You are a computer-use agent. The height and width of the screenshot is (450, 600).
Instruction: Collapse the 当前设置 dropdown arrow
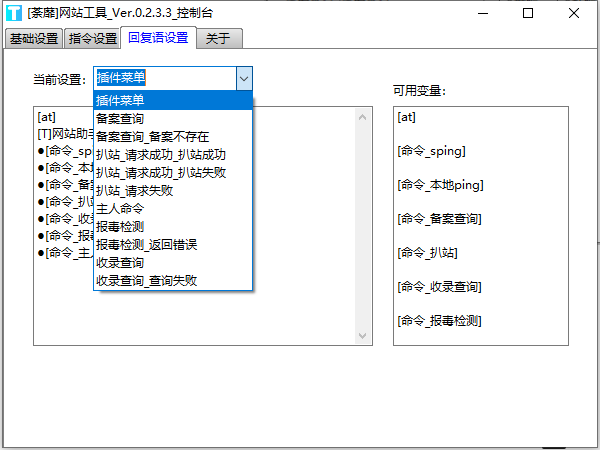coord(243,79)
